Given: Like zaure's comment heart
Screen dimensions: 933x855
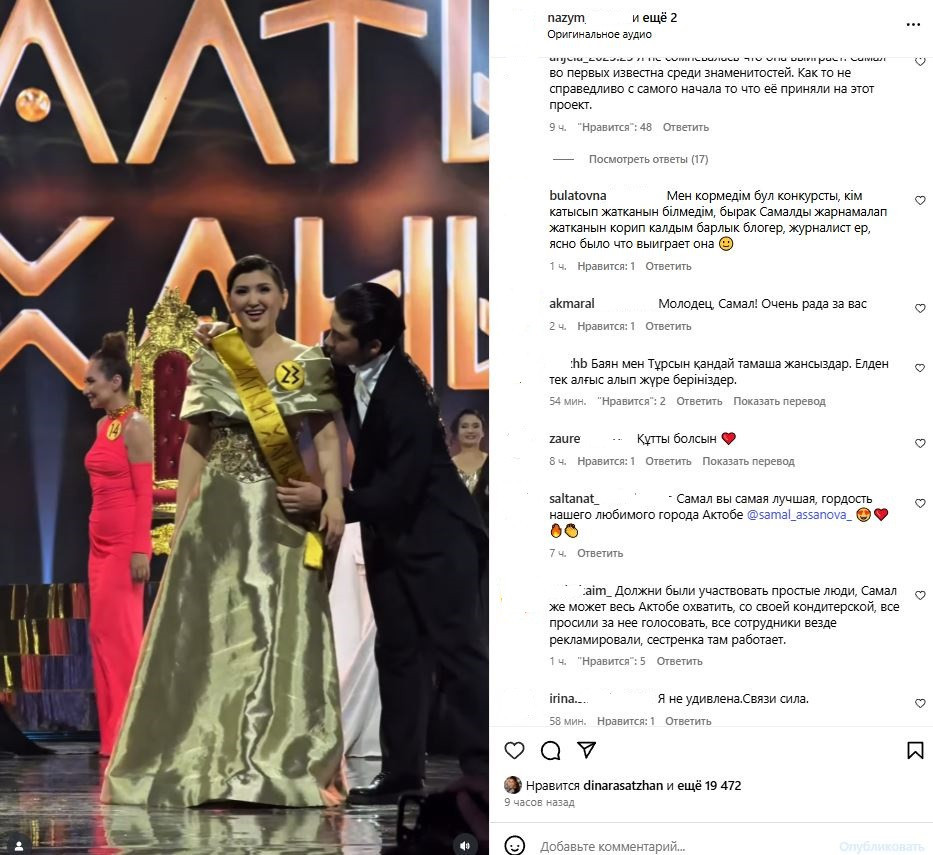Looking at the screenshot, I should click(920, 443).
